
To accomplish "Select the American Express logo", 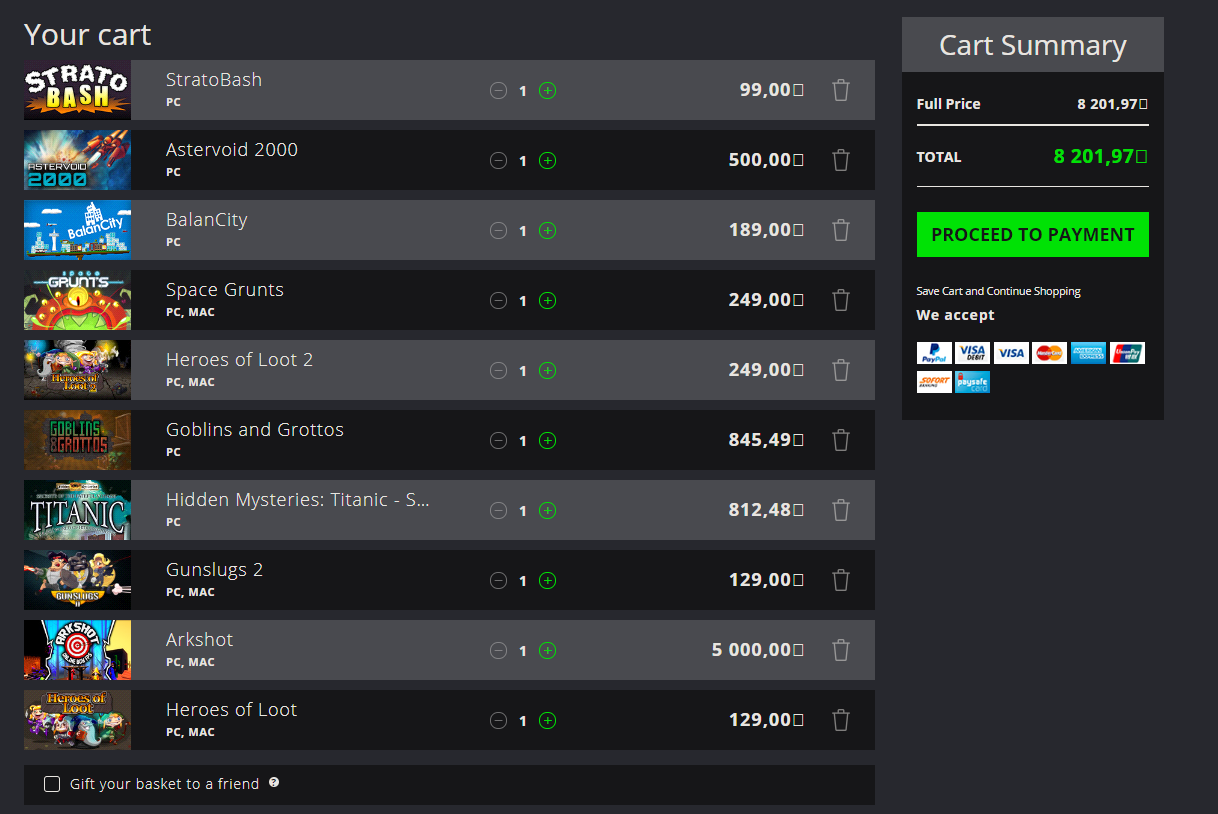I will [1088, 353].
